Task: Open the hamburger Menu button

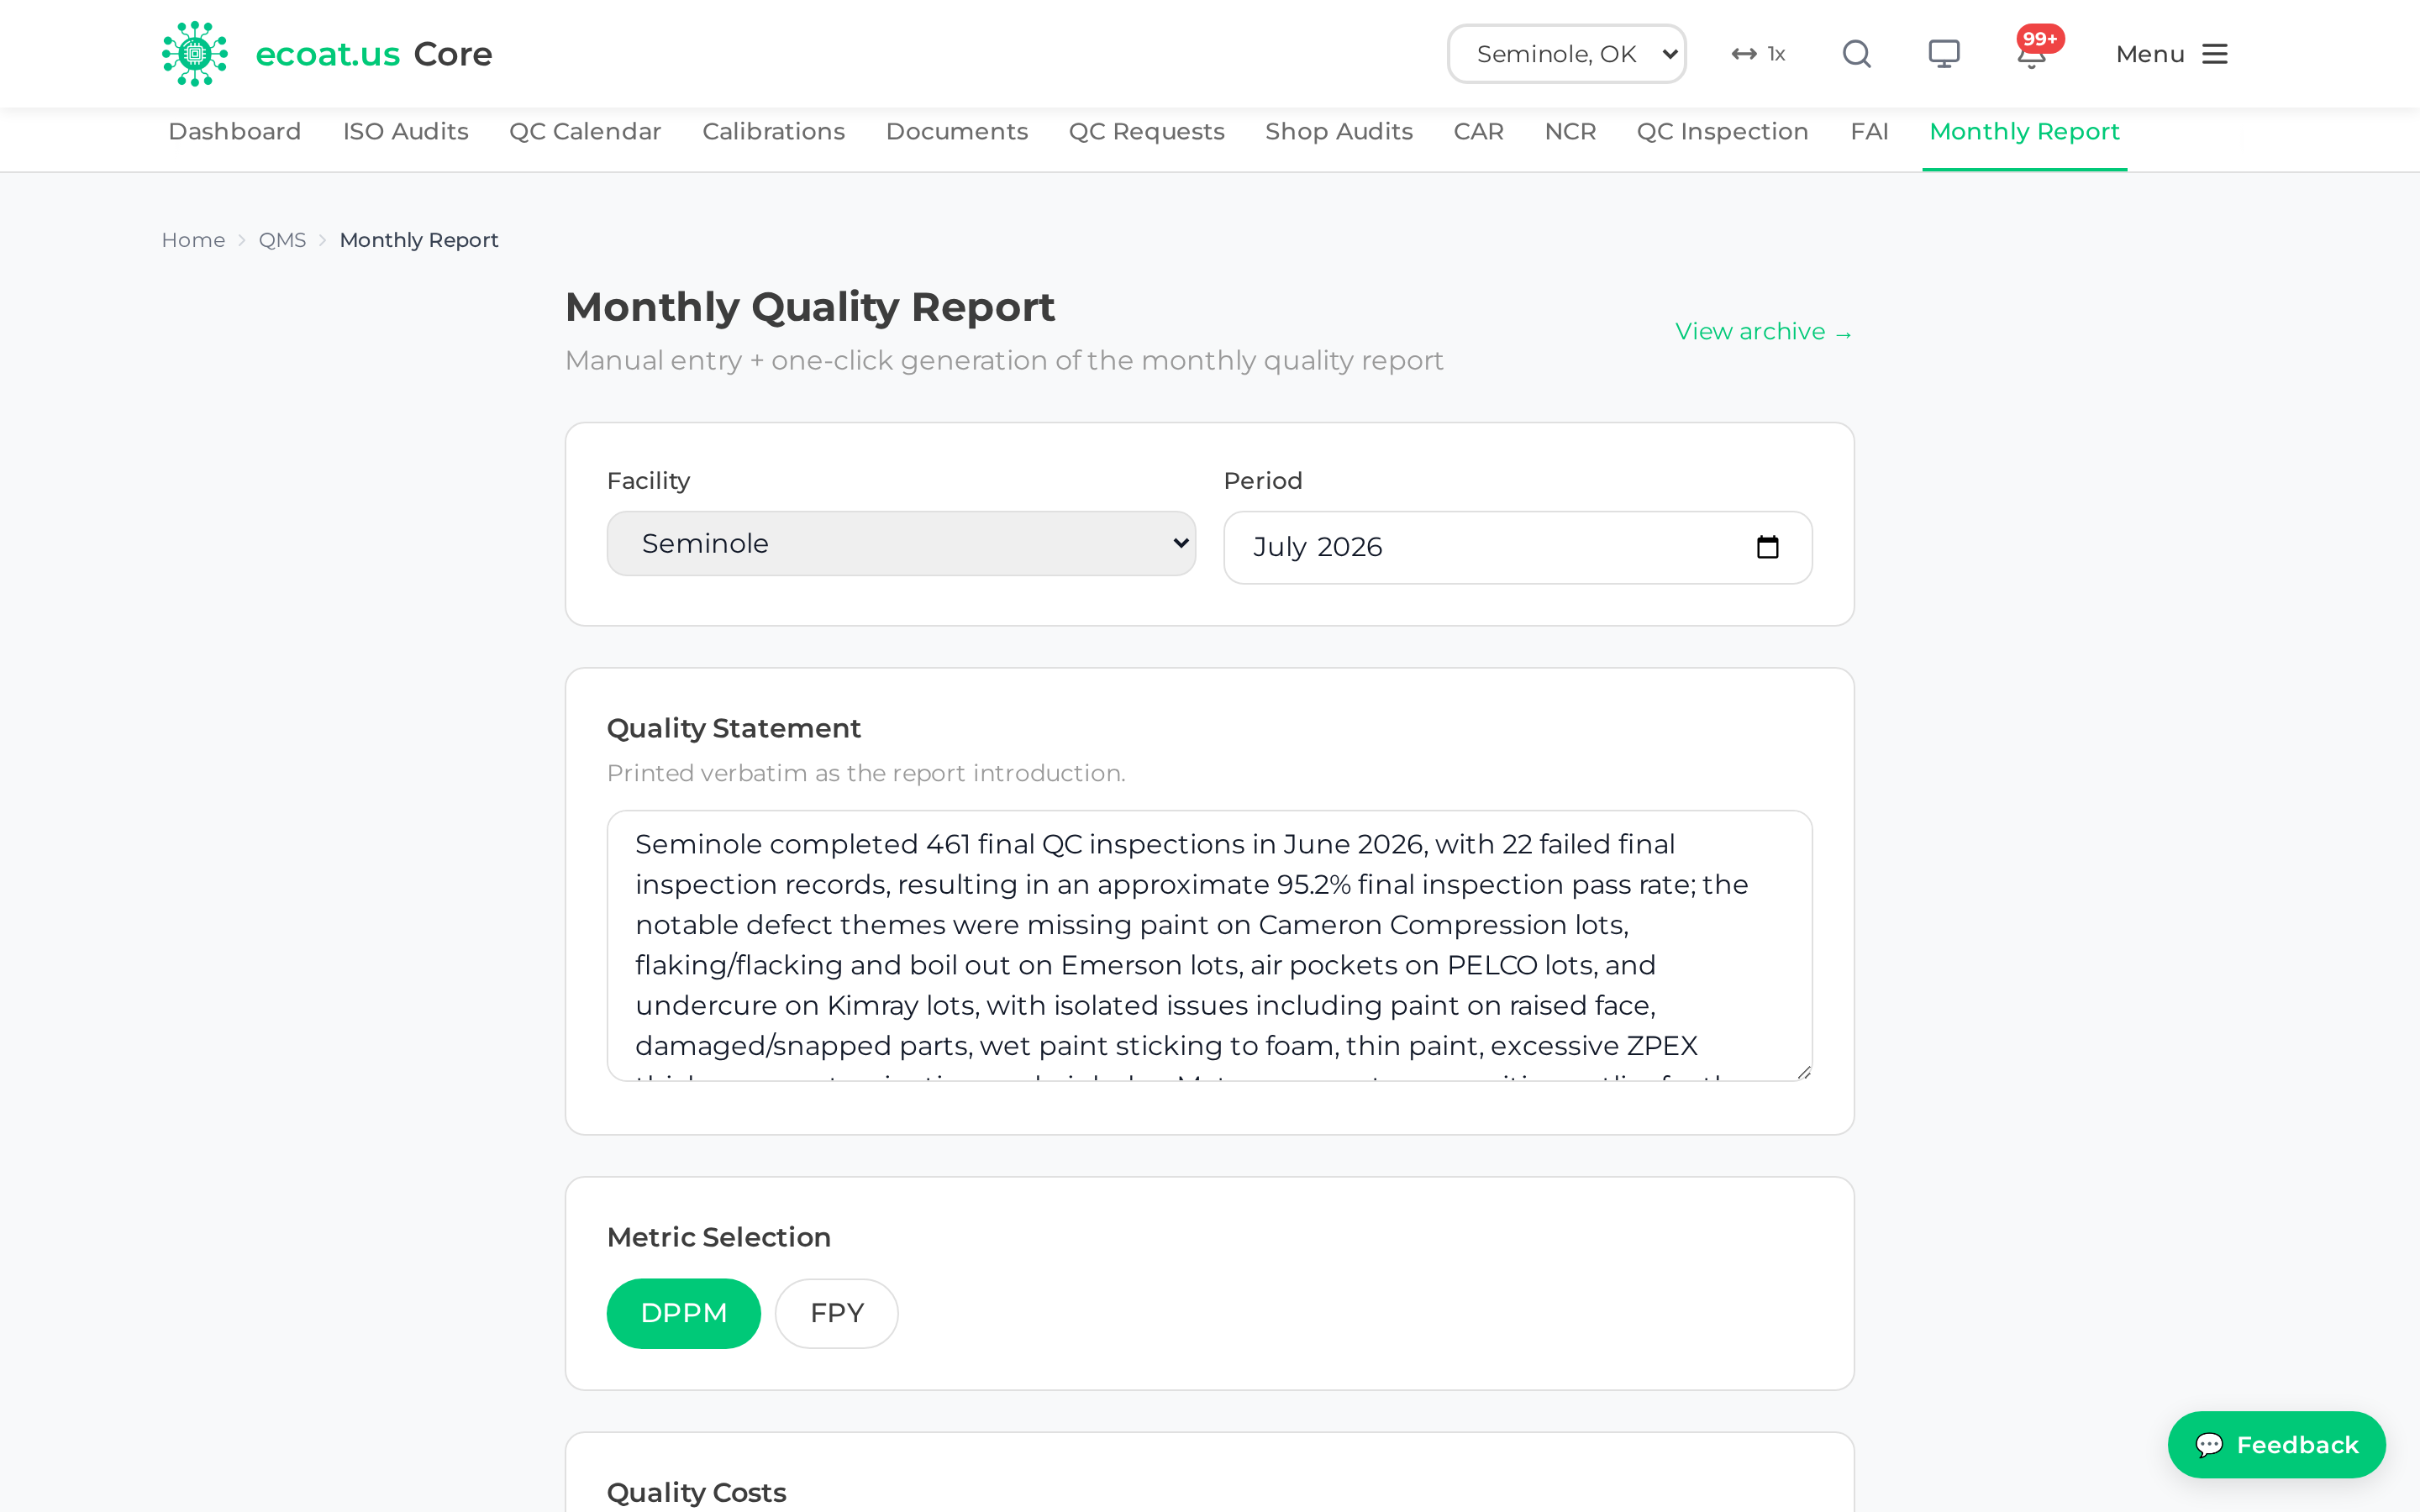Action: (2171, 54)
